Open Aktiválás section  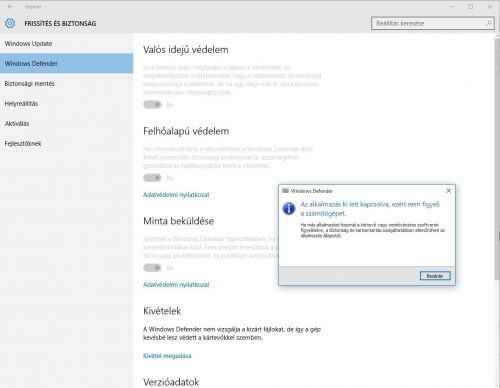[x=66, y=124]
